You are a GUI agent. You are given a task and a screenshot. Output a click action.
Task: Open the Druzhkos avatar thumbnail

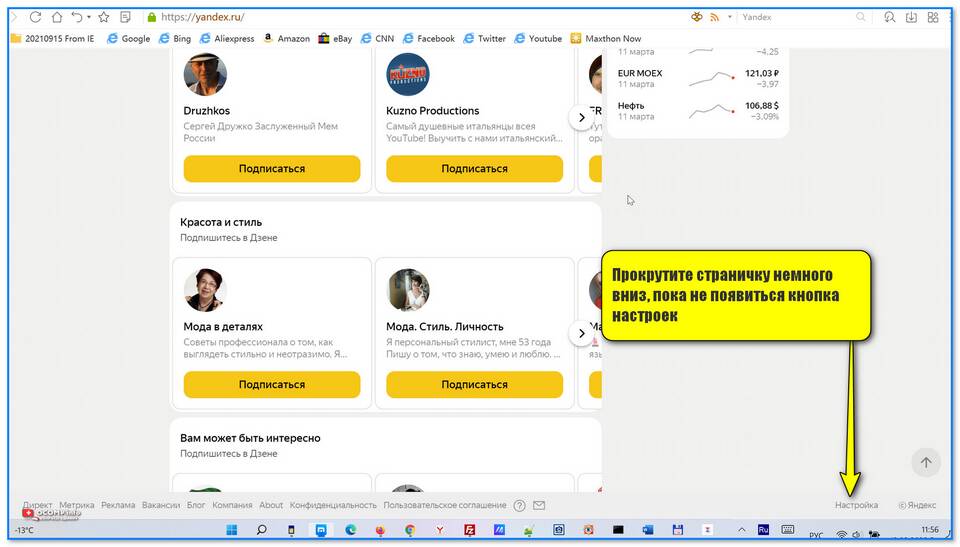(x=205, y=74)
